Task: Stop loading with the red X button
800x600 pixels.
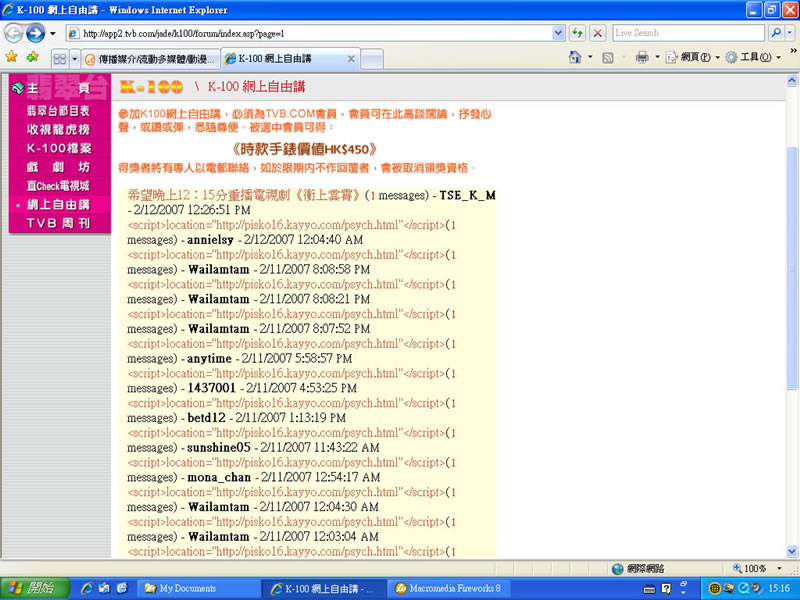Action: [597, 34]
